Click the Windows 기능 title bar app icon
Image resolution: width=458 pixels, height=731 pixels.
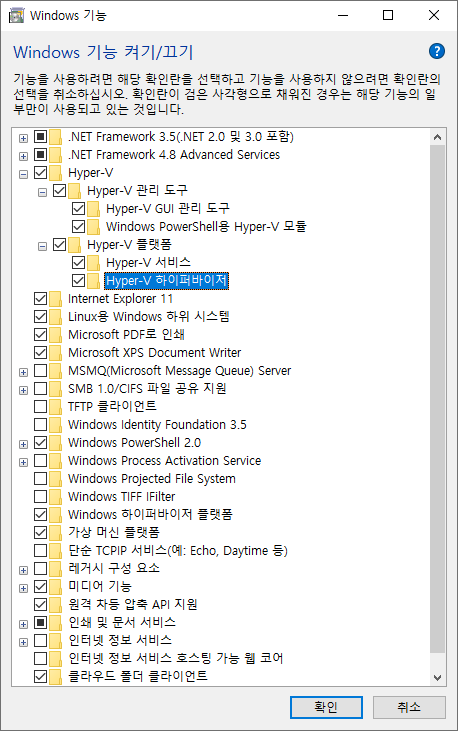tap(16, 15)
